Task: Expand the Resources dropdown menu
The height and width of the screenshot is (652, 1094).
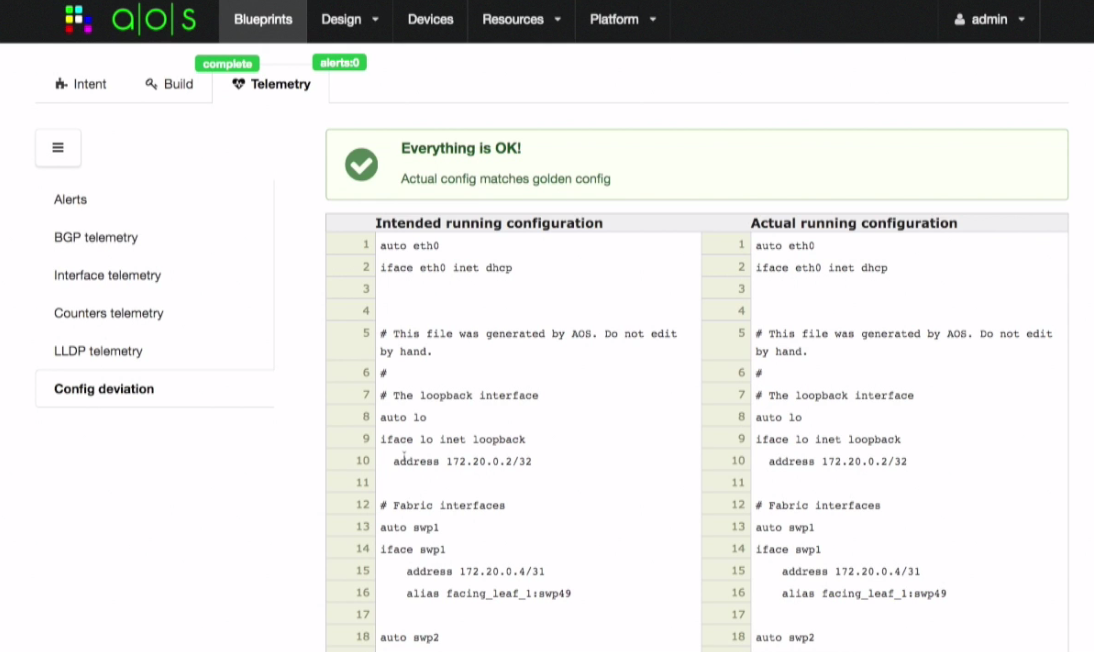Action: tap(521, 20)
